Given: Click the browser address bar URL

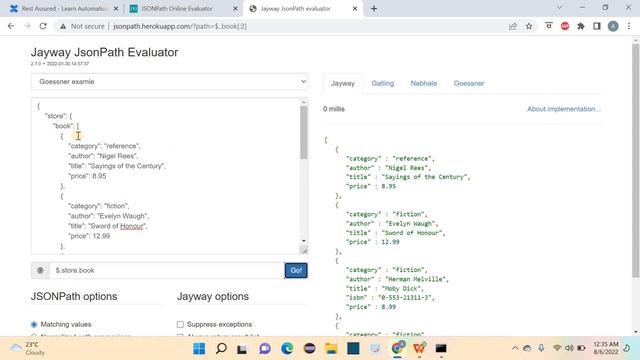Looking at the screenshot, I should [180, 26].
